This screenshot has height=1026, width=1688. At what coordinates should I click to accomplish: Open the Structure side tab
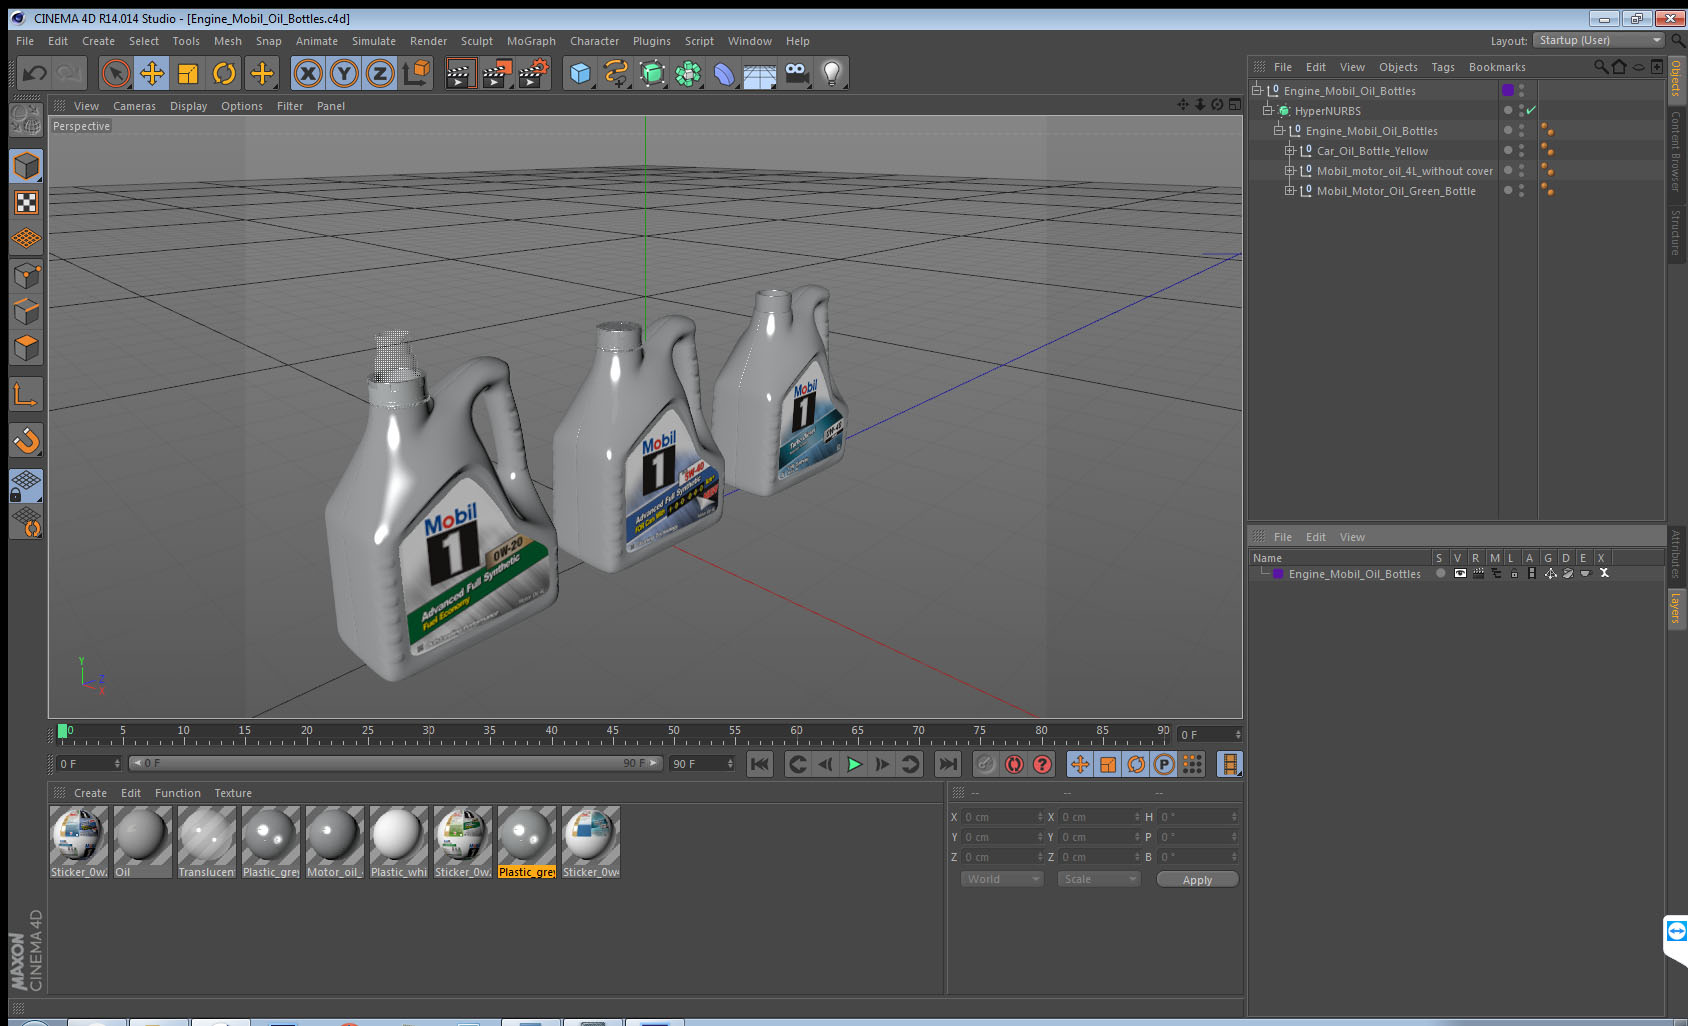click(x=1676, y=232)
